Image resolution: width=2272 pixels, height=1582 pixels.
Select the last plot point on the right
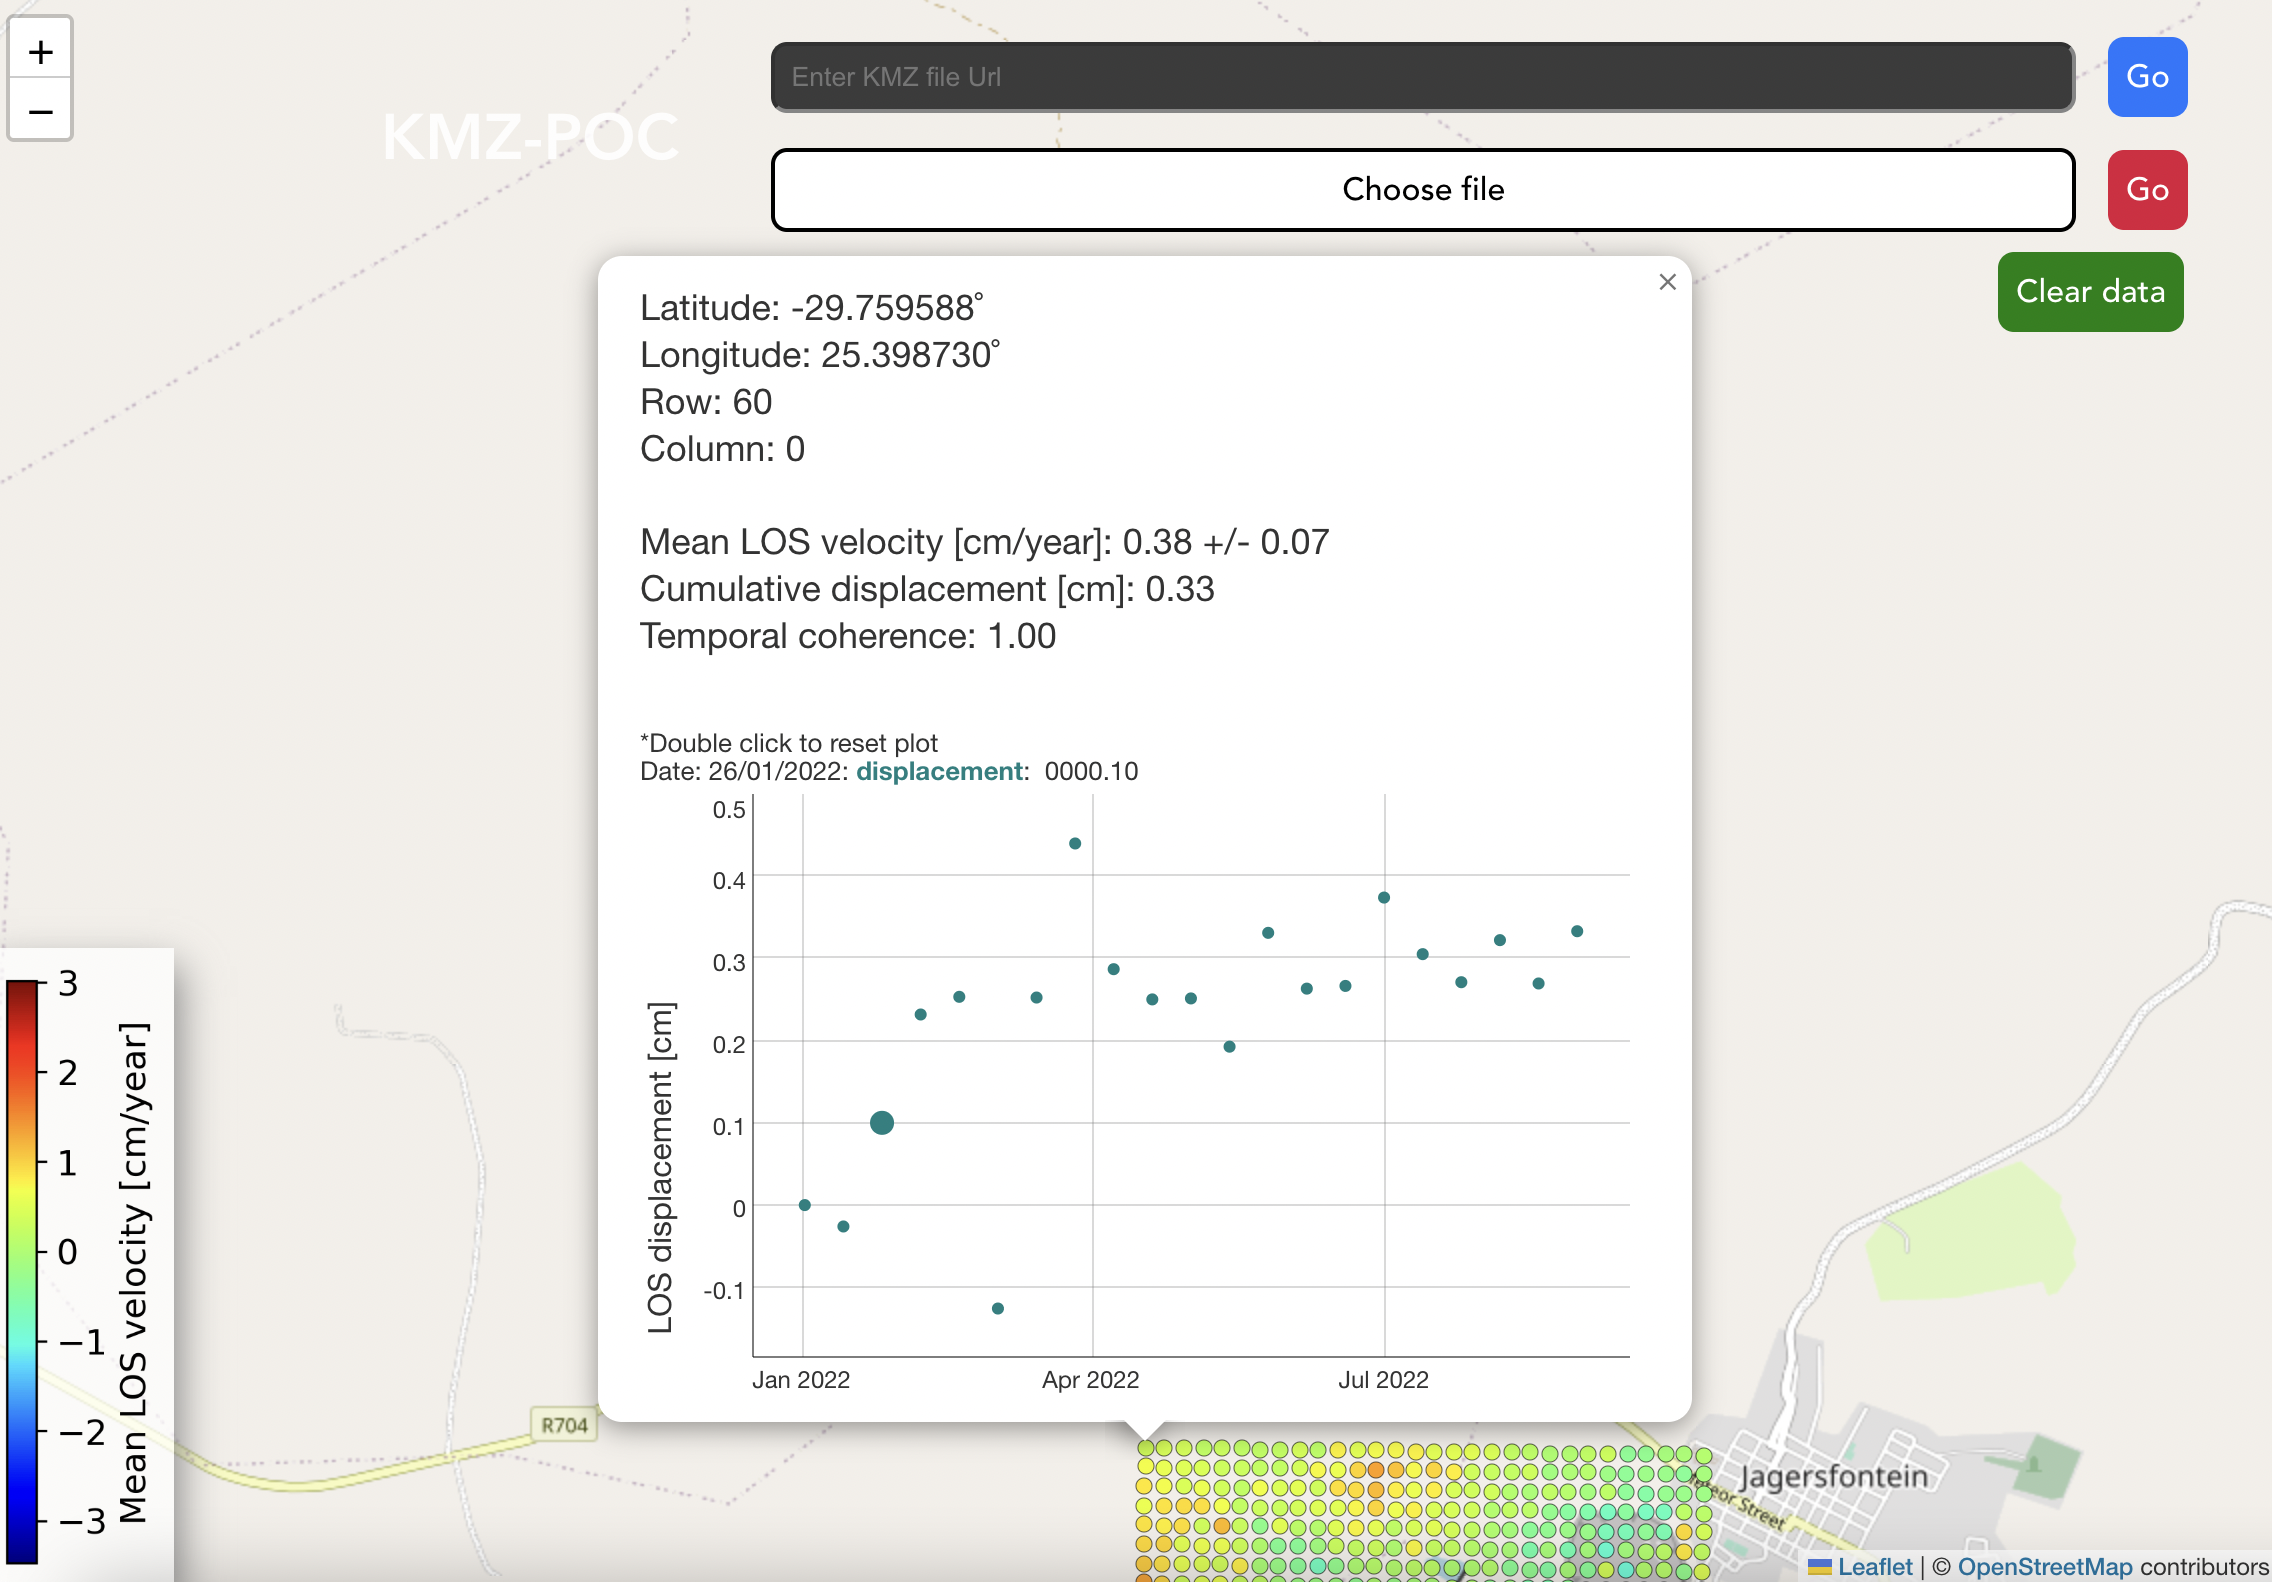pyautogui.click(x=1577, y=931)
